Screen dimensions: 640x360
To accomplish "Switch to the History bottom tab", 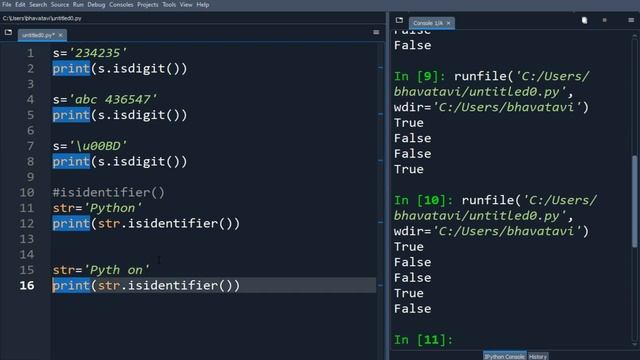I will point(538,356).
